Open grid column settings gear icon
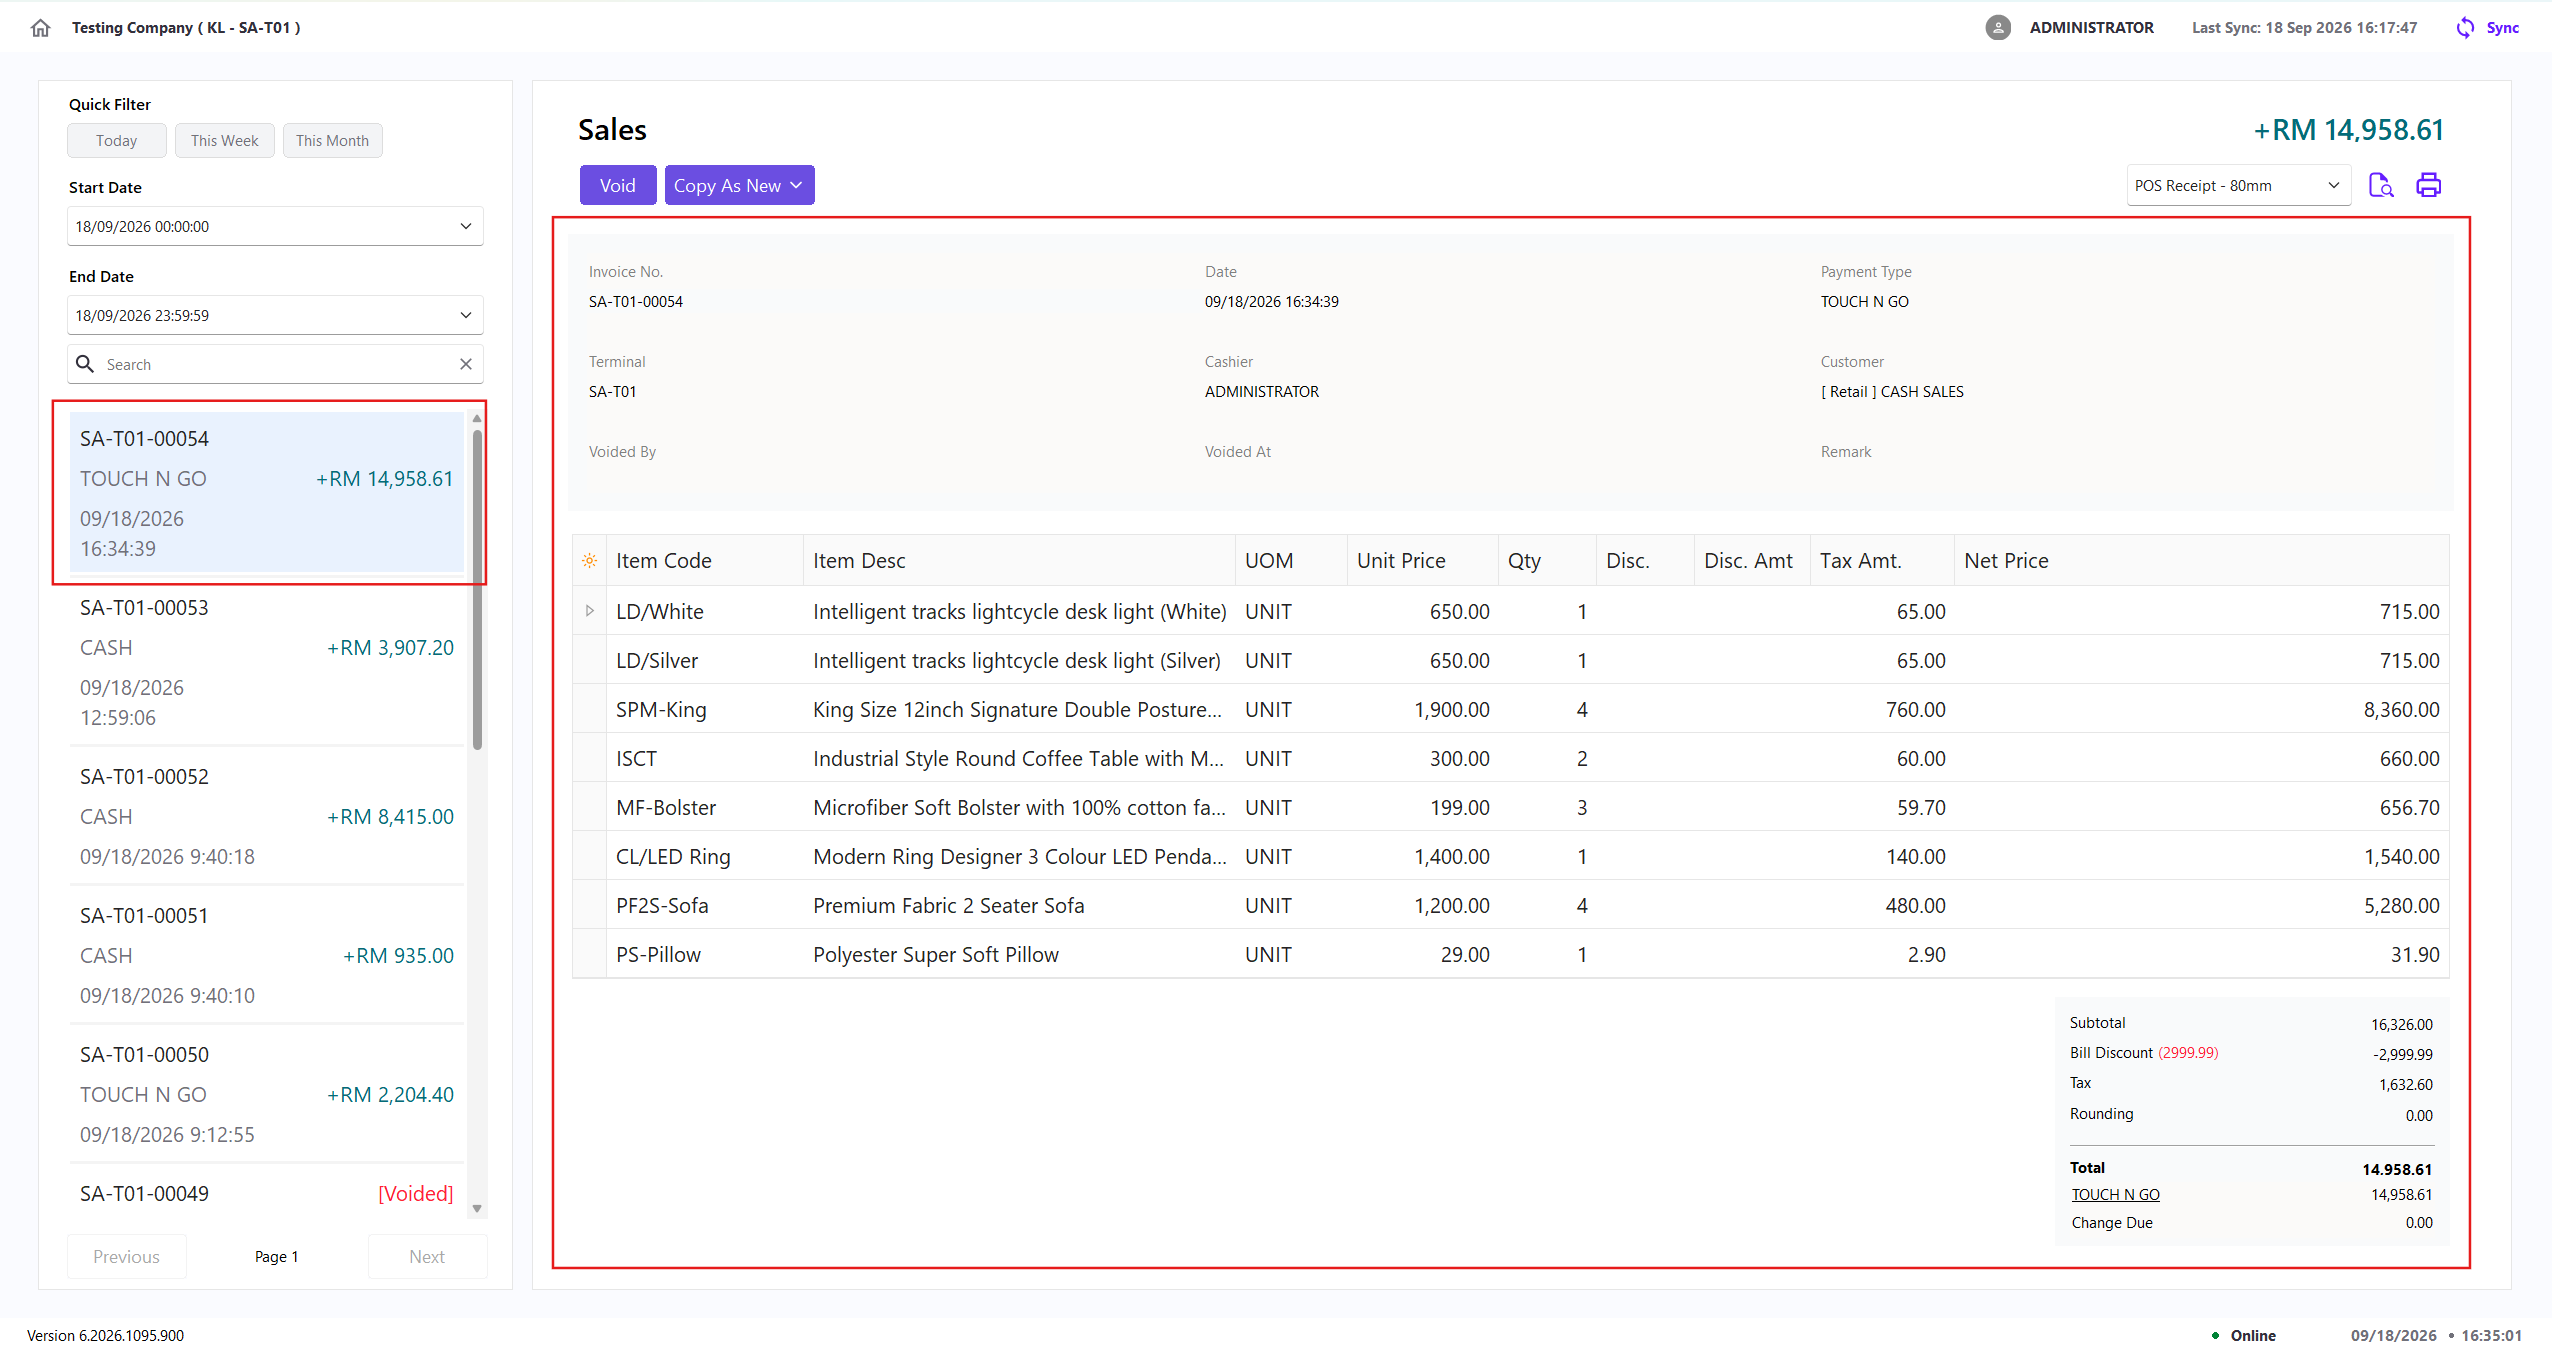The width and height of the screenshot is (2552, 1352). click(589, 561)
